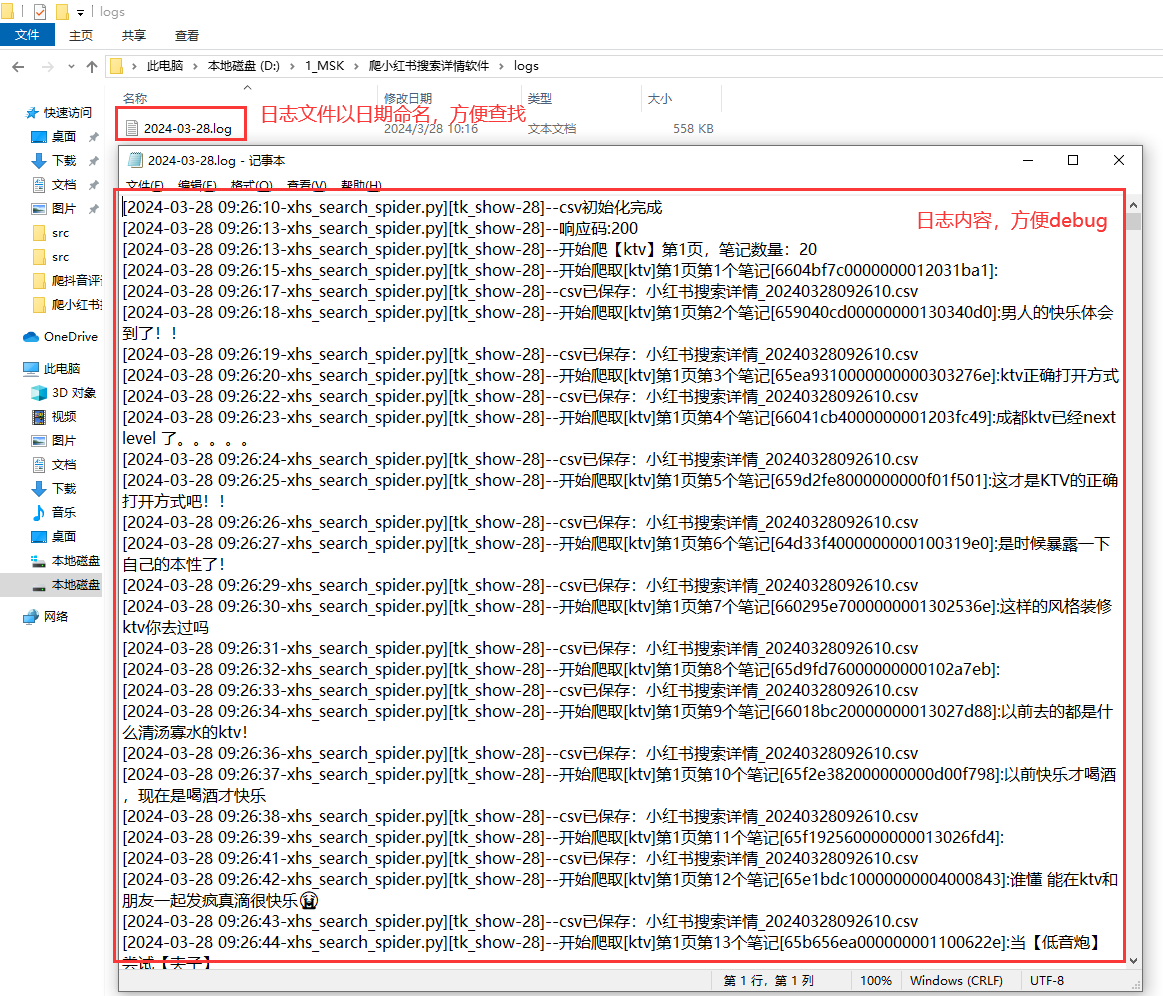Open pinned 桌面 under quick access
Viewport: 1163px width, 996px height.
pos(64,136)
